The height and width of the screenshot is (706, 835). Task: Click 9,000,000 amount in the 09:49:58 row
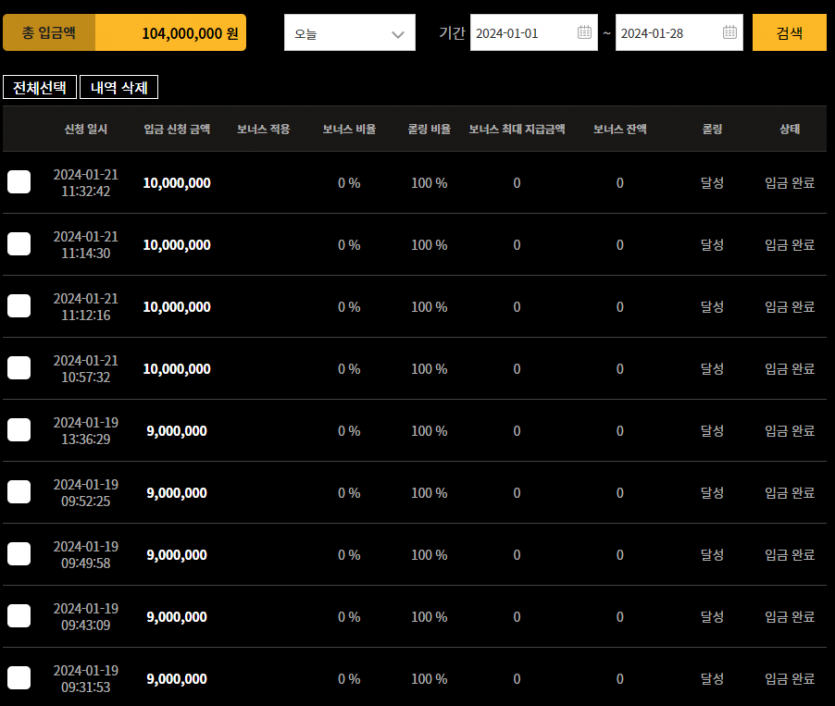pos(177,555)
